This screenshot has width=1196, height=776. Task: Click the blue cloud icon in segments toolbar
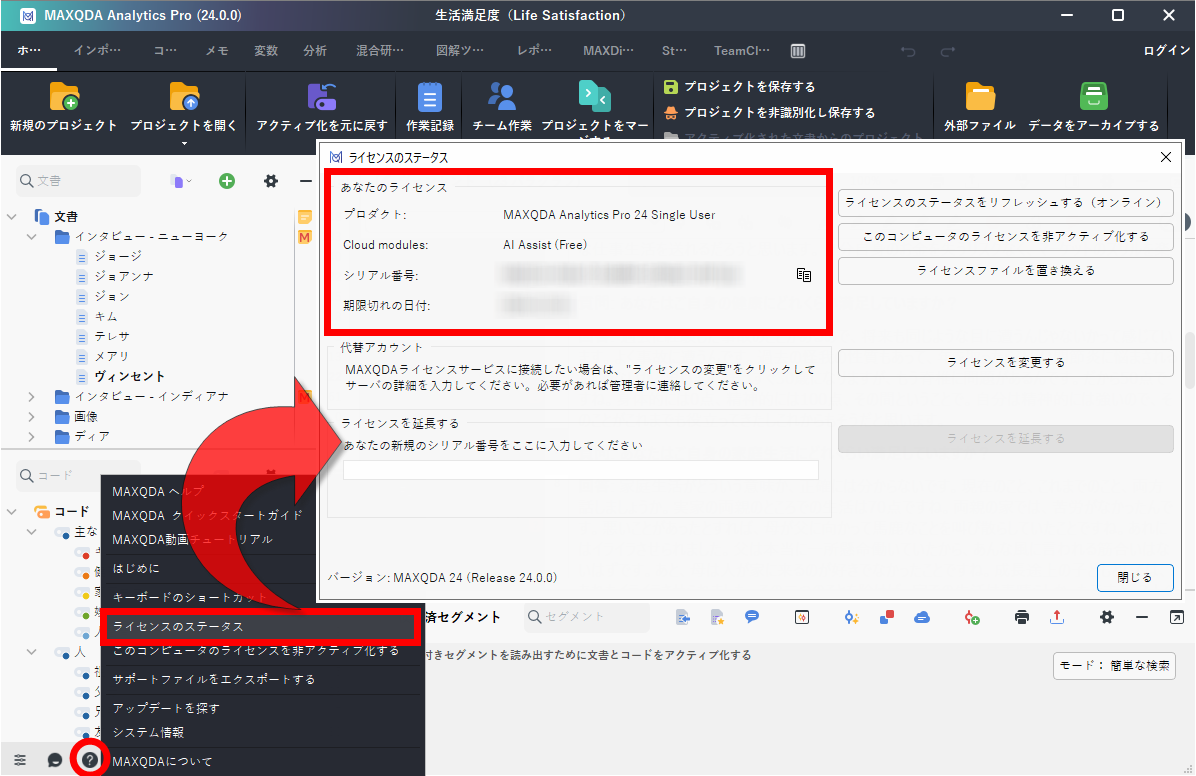pos(922,617)
